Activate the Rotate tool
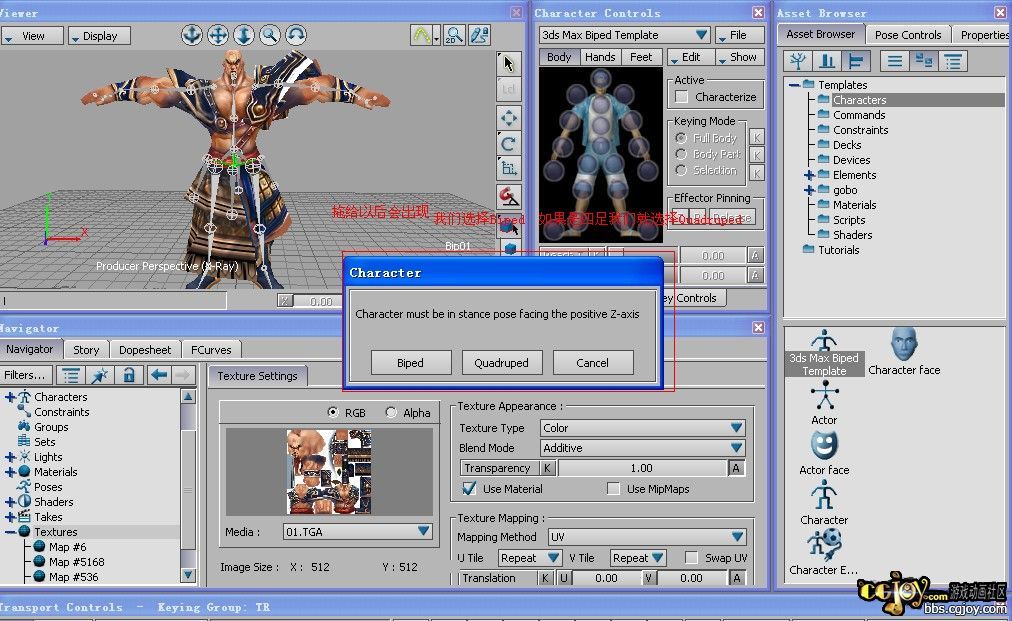This screenshot has height=621, width=1012. (x=509, y=143)
